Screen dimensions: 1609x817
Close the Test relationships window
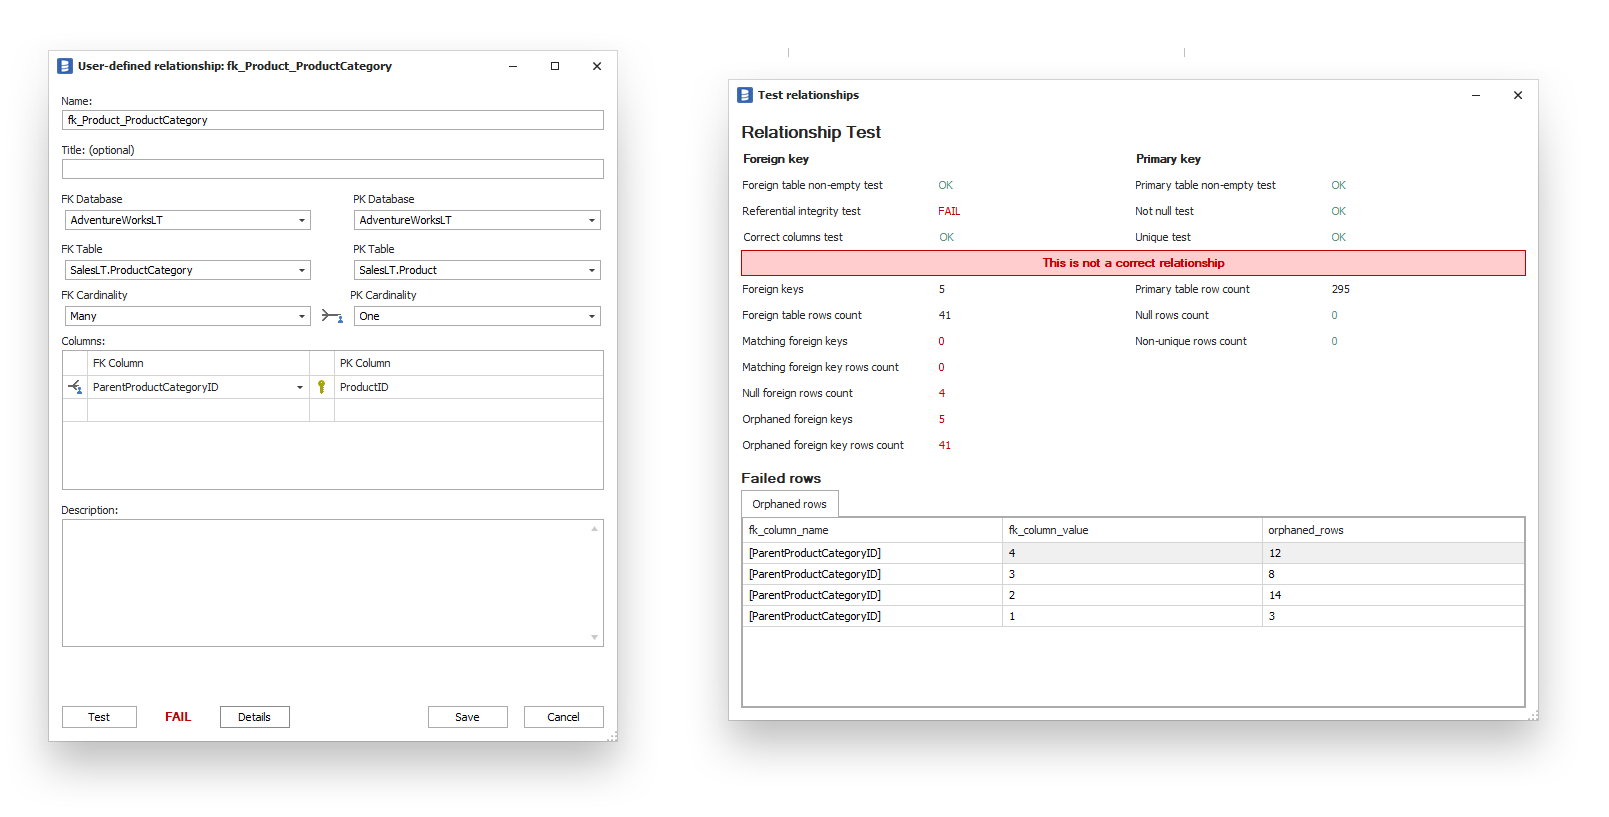1518,95
